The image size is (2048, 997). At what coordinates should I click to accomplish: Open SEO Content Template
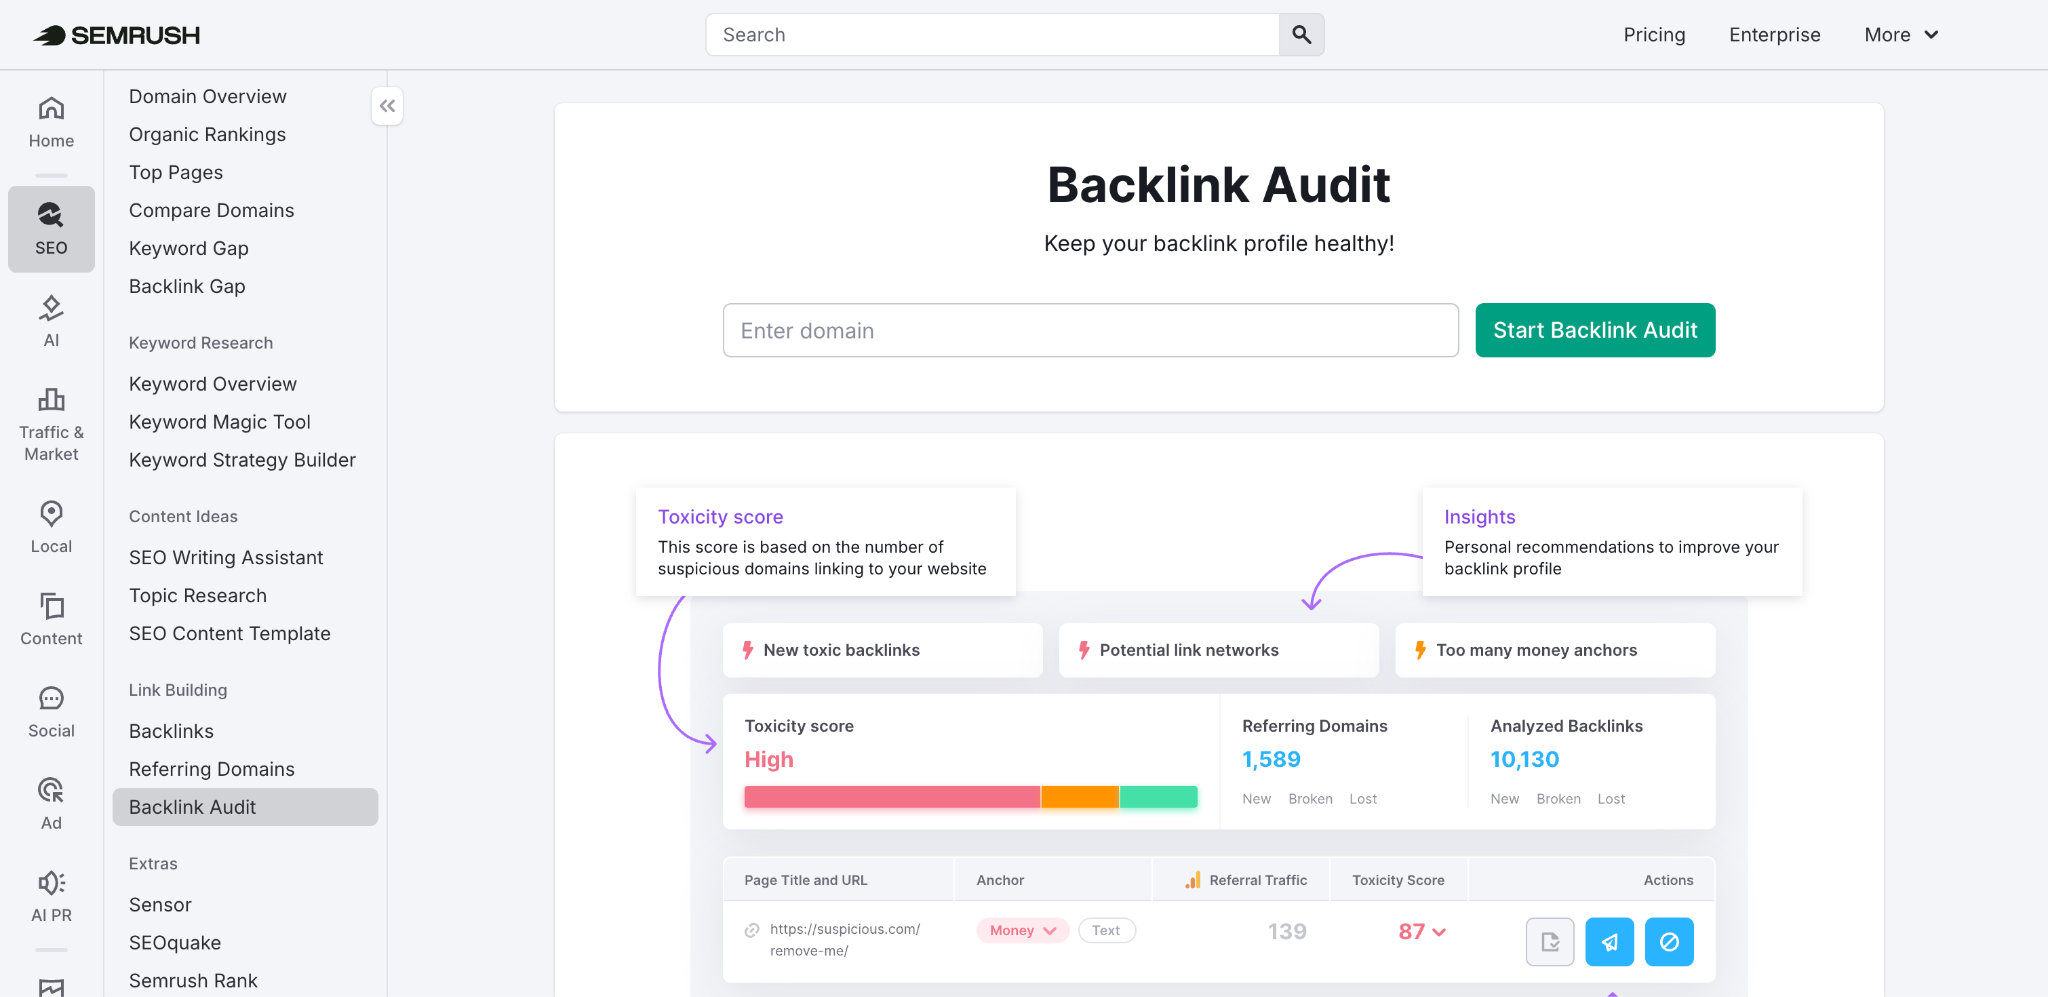[x=230, y=633]
